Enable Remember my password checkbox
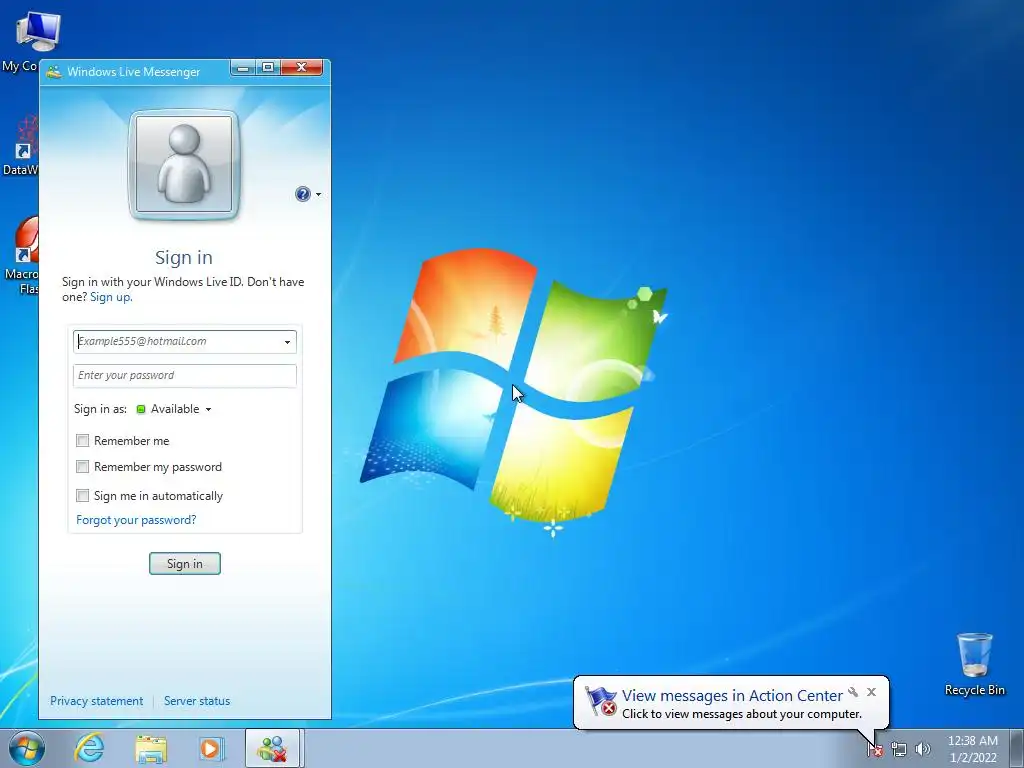The width and height of the screenshot is (1024, 768). [82, 467]
